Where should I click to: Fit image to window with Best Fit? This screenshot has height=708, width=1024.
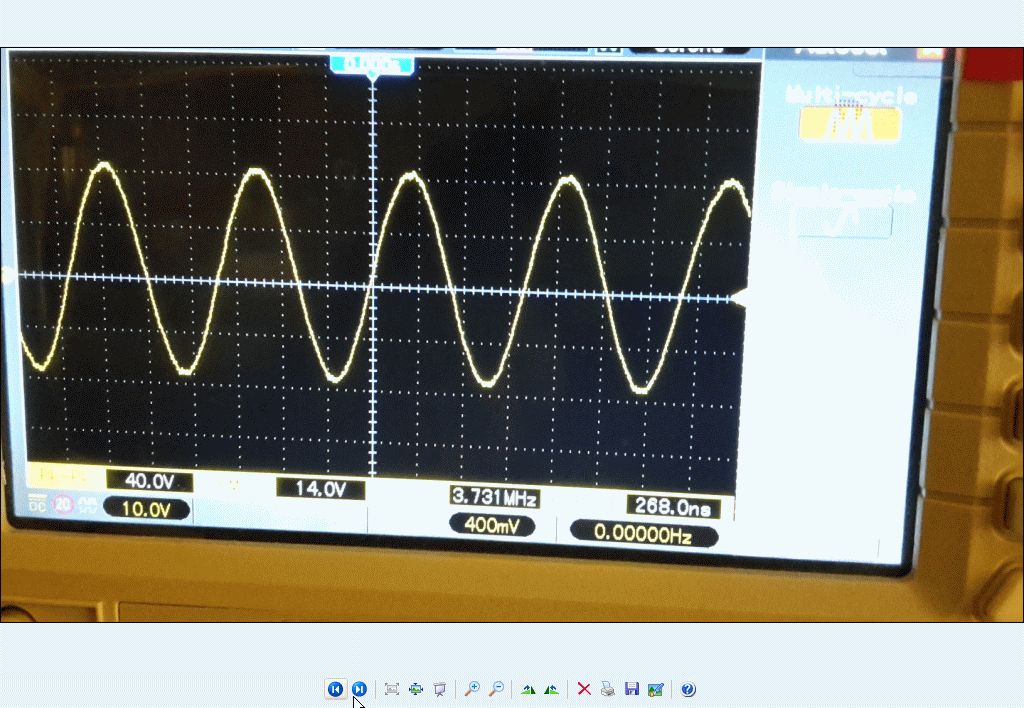click(x=392, y=689)
